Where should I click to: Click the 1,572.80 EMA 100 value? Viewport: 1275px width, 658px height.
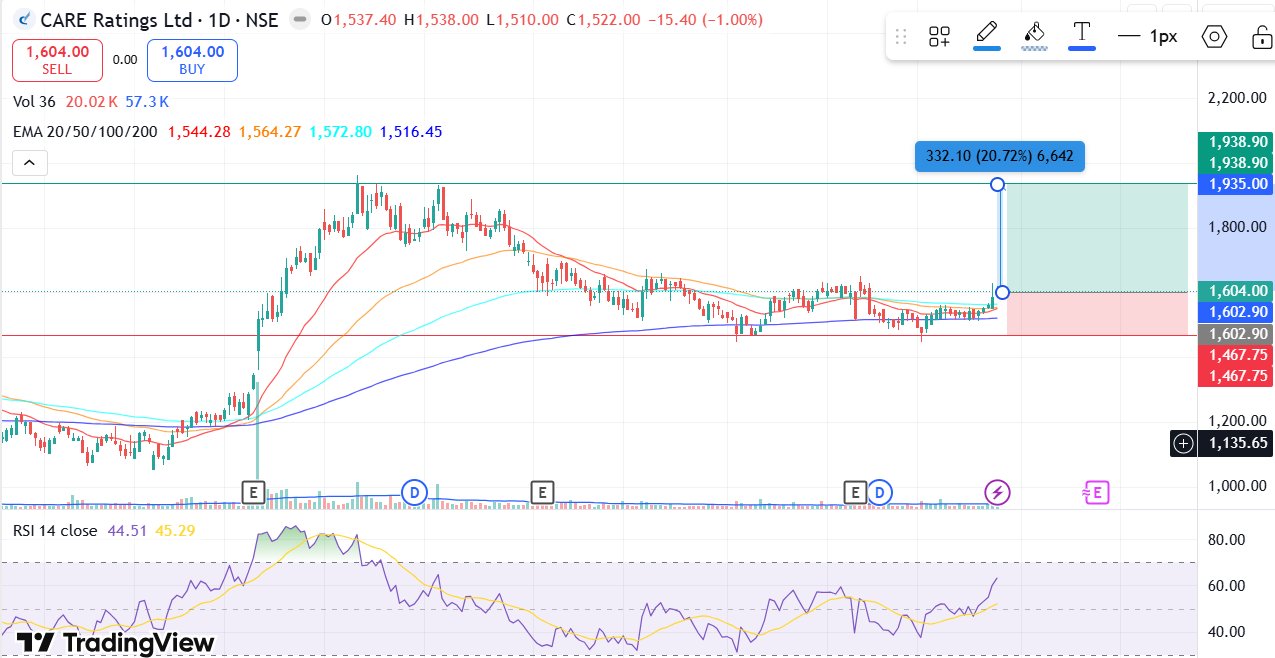click(x=341, y=132)
